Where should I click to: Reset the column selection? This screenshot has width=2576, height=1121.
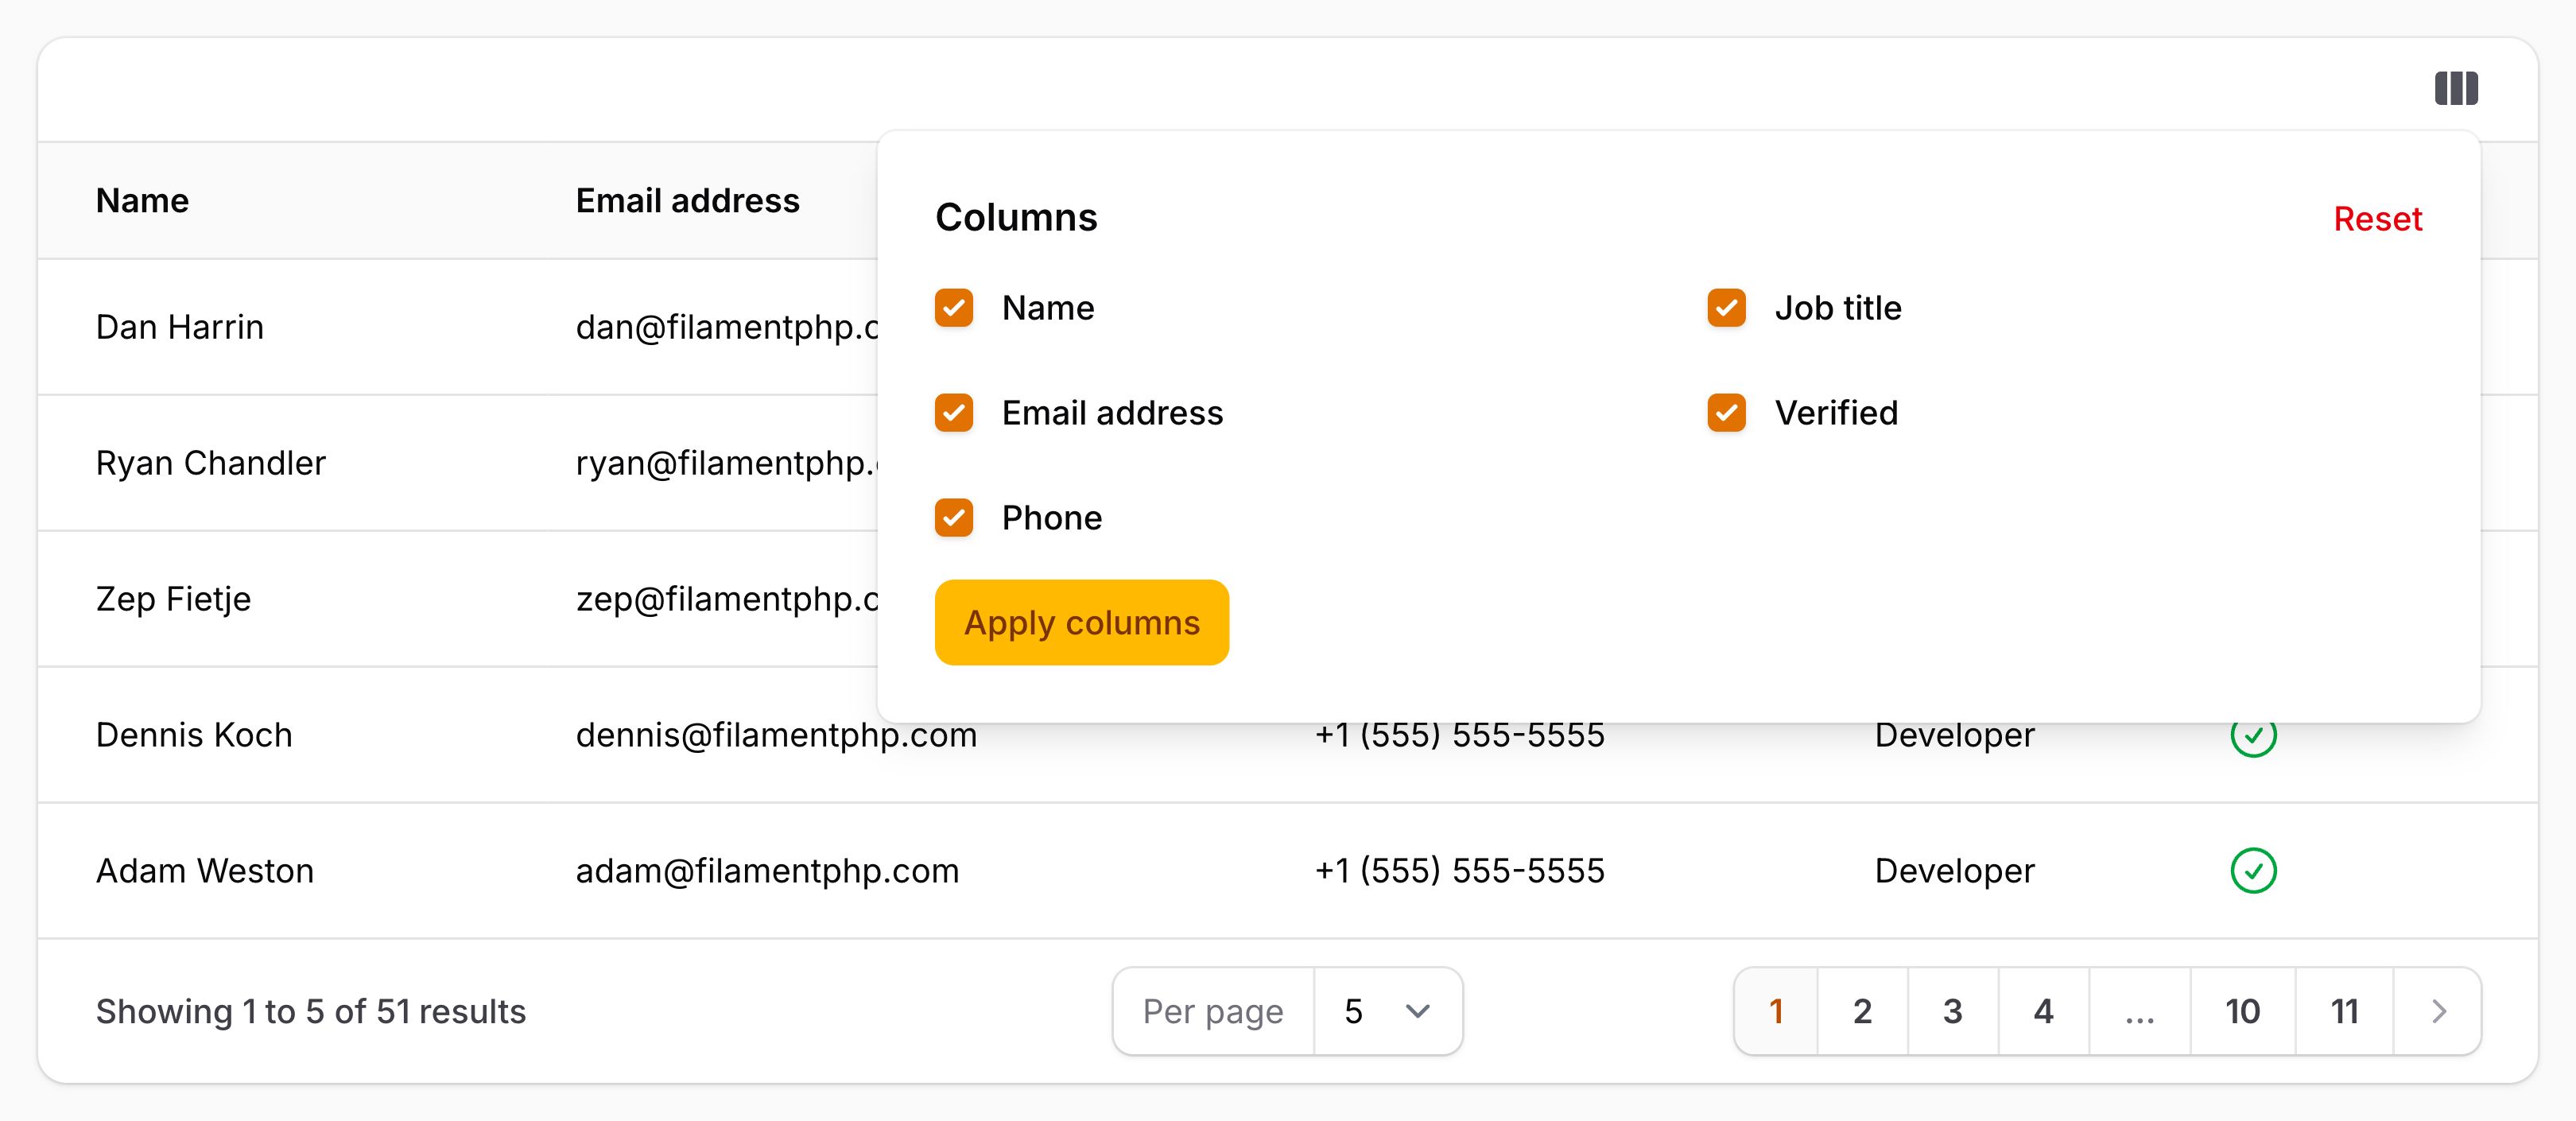pos(2377,219)
